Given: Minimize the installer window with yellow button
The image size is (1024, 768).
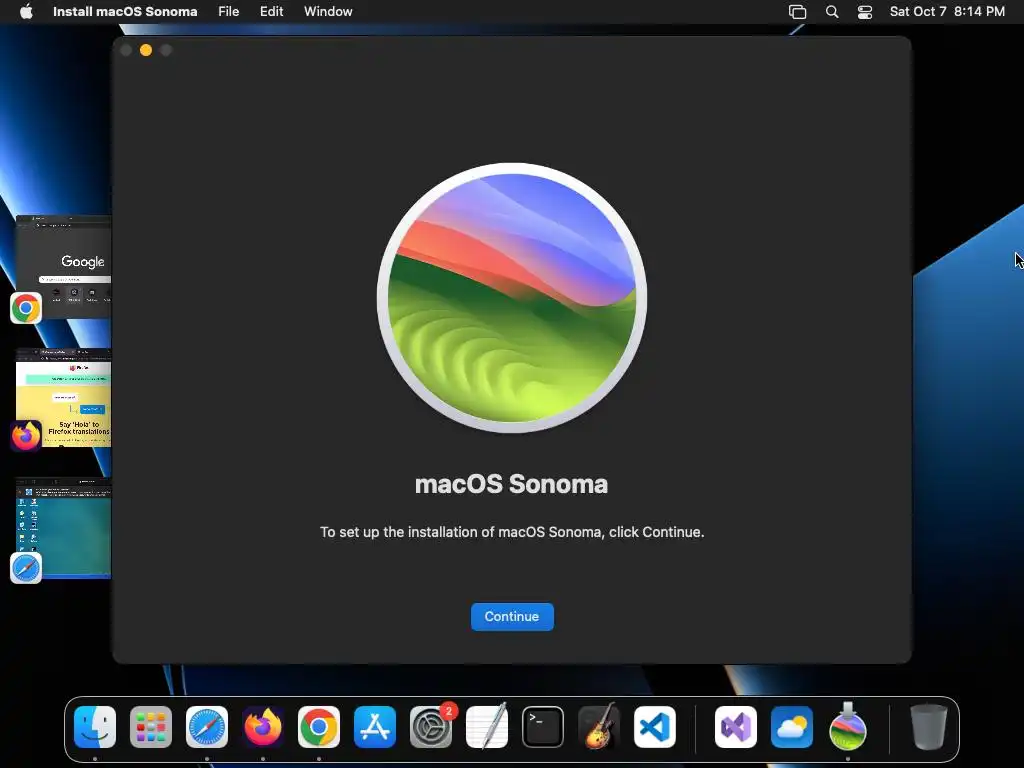Looking at the screenshot, I should (146, 50).
